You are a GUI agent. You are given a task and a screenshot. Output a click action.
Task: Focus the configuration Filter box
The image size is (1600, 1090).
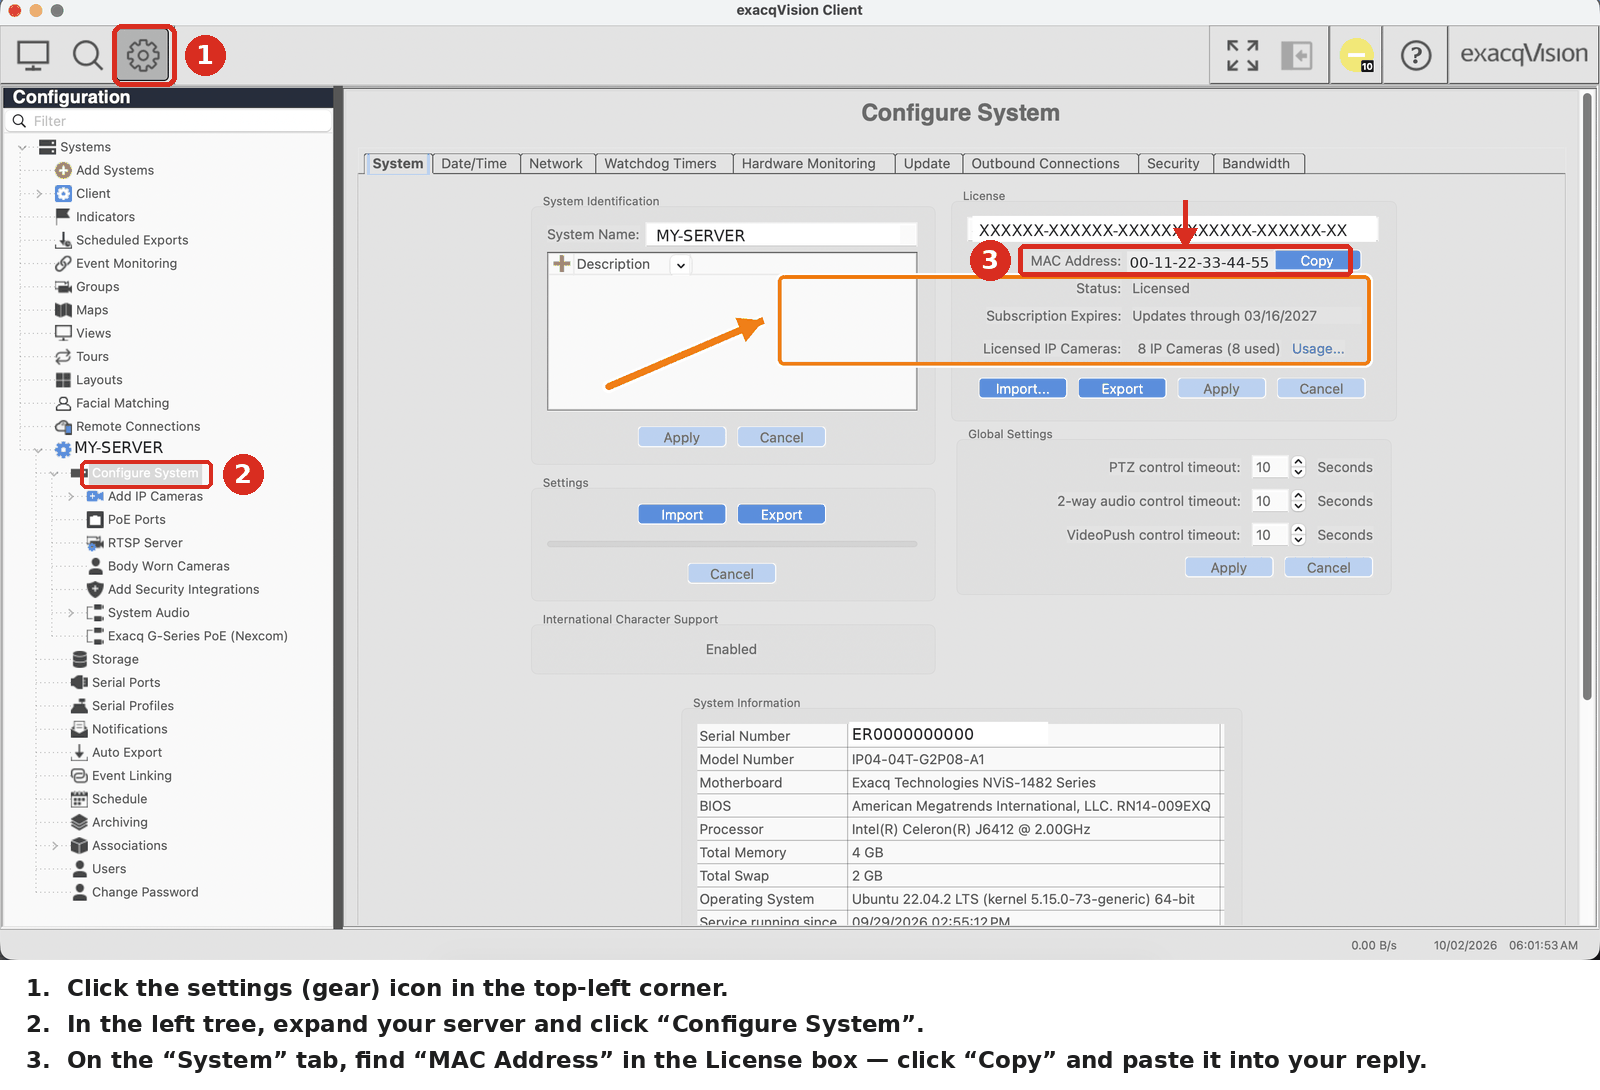(170, 121)
